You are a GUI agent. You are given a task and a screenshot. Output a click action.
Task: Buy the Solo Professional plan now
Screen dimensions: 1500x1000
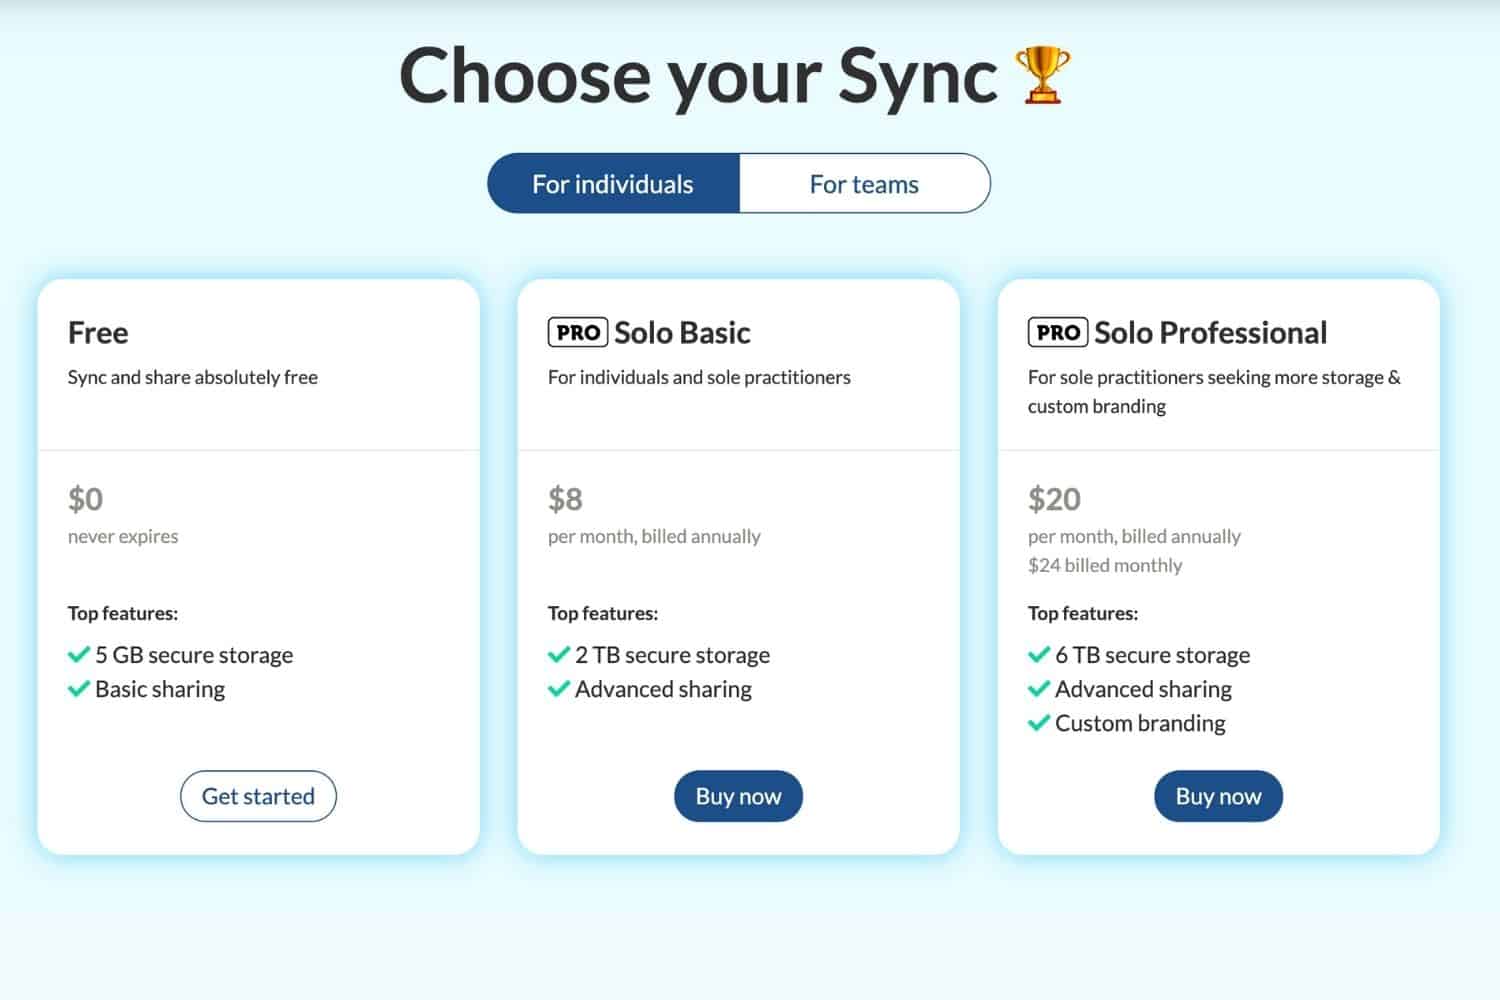[1218, 796]
